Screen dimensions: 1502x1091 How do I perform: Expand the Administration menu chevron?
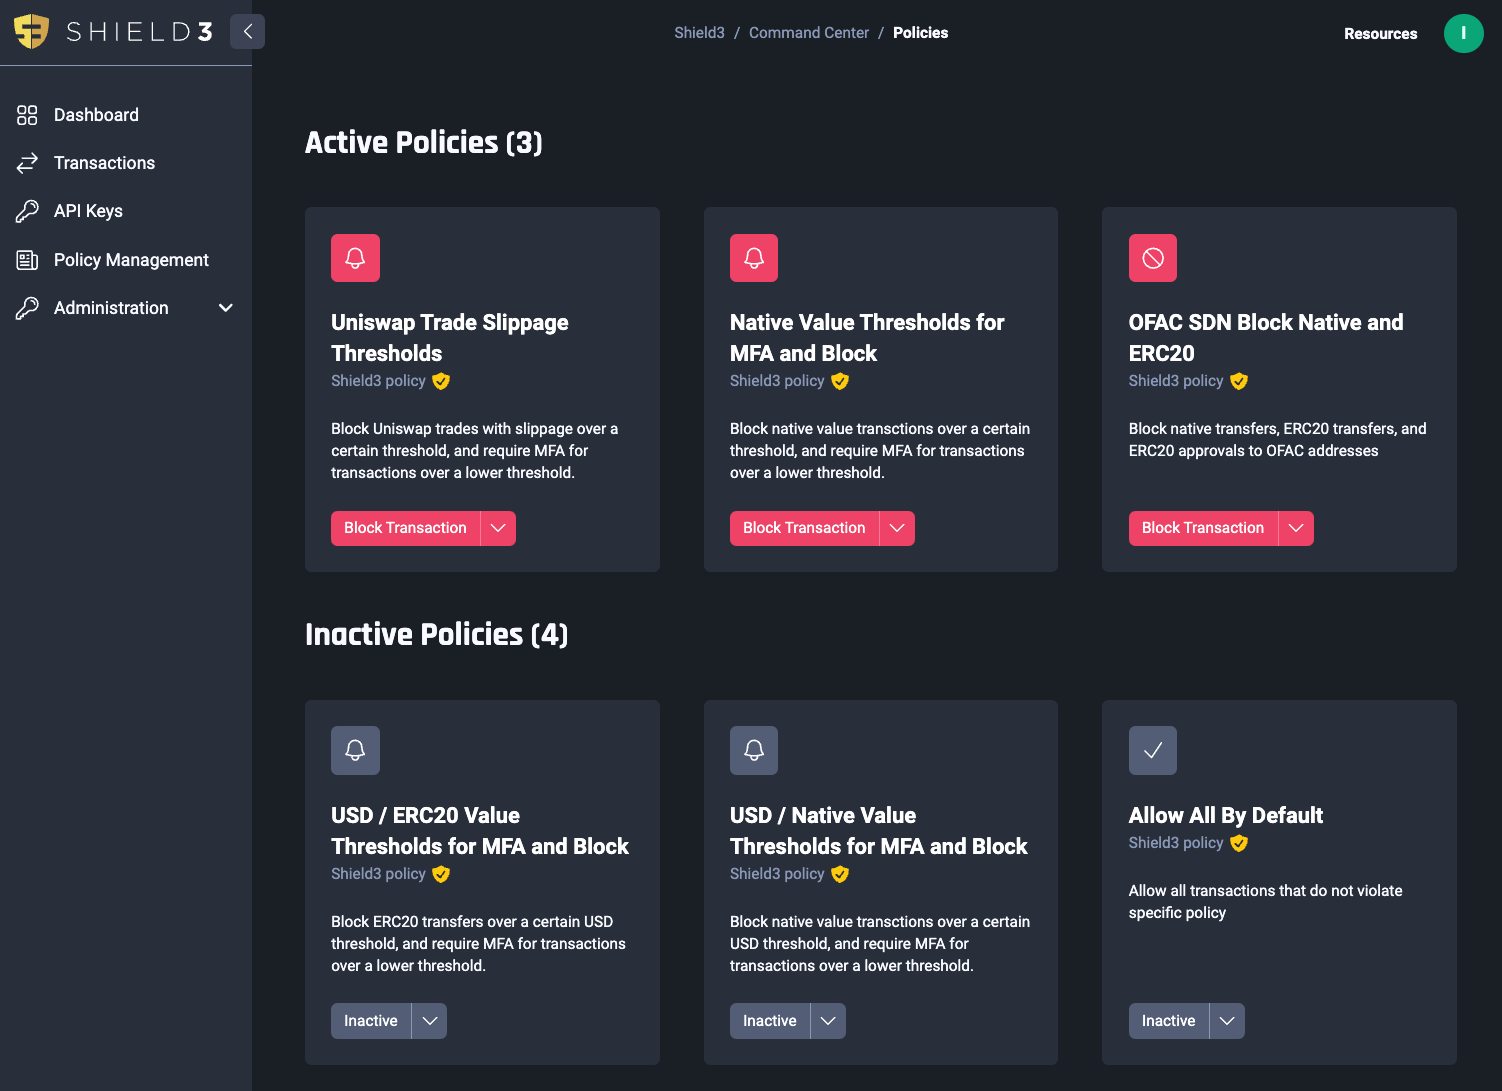[x=226, y=308]
